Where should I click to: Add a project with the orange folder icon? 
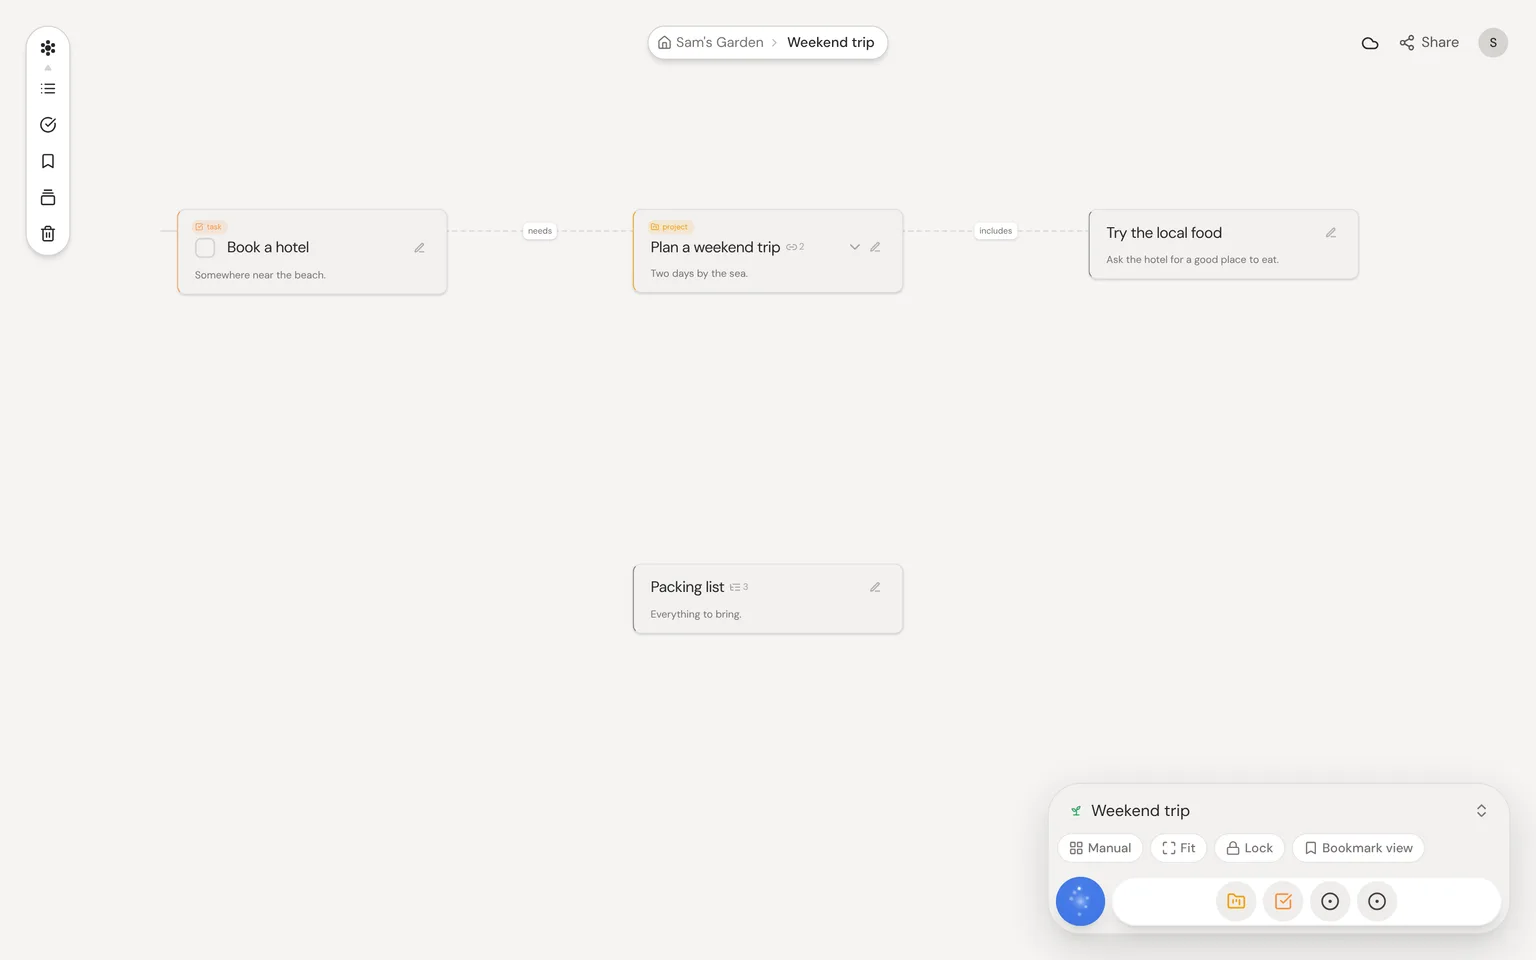tap(1236, 901)
